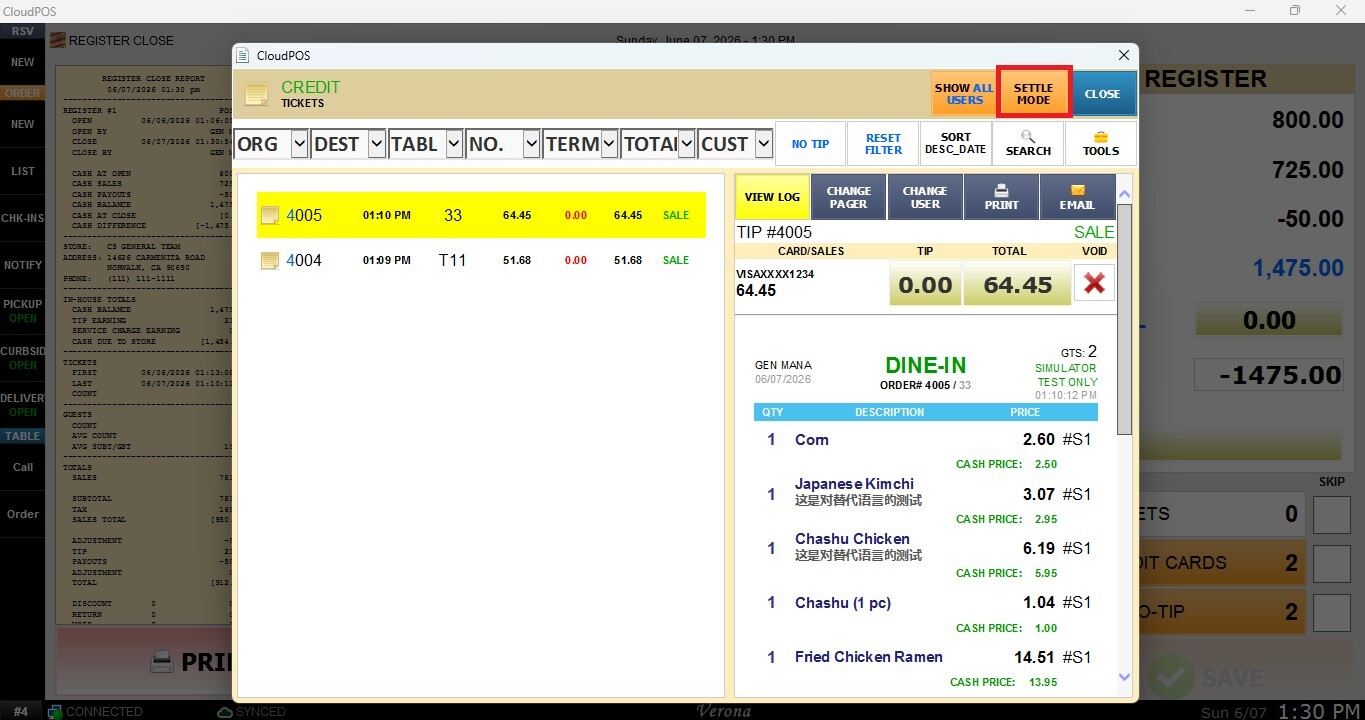
Task: Click the CloudPOS dialog document icon
Action: [x=243, y=56]
